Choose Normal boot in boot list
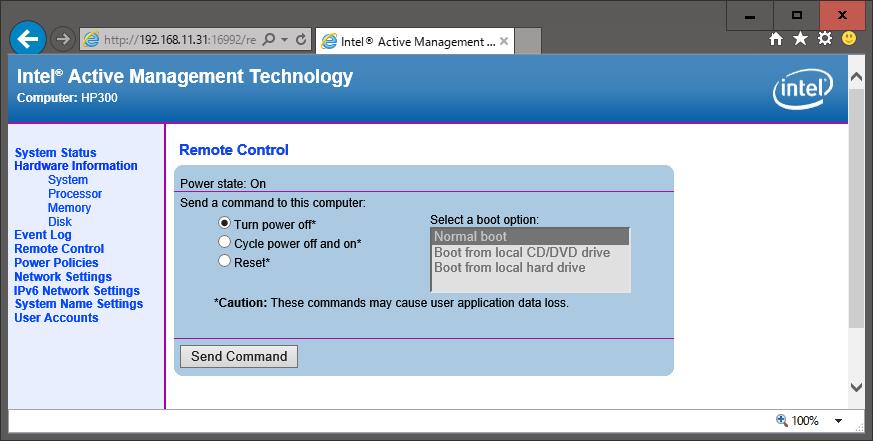873x441 pixels. [x=531, y=237]
